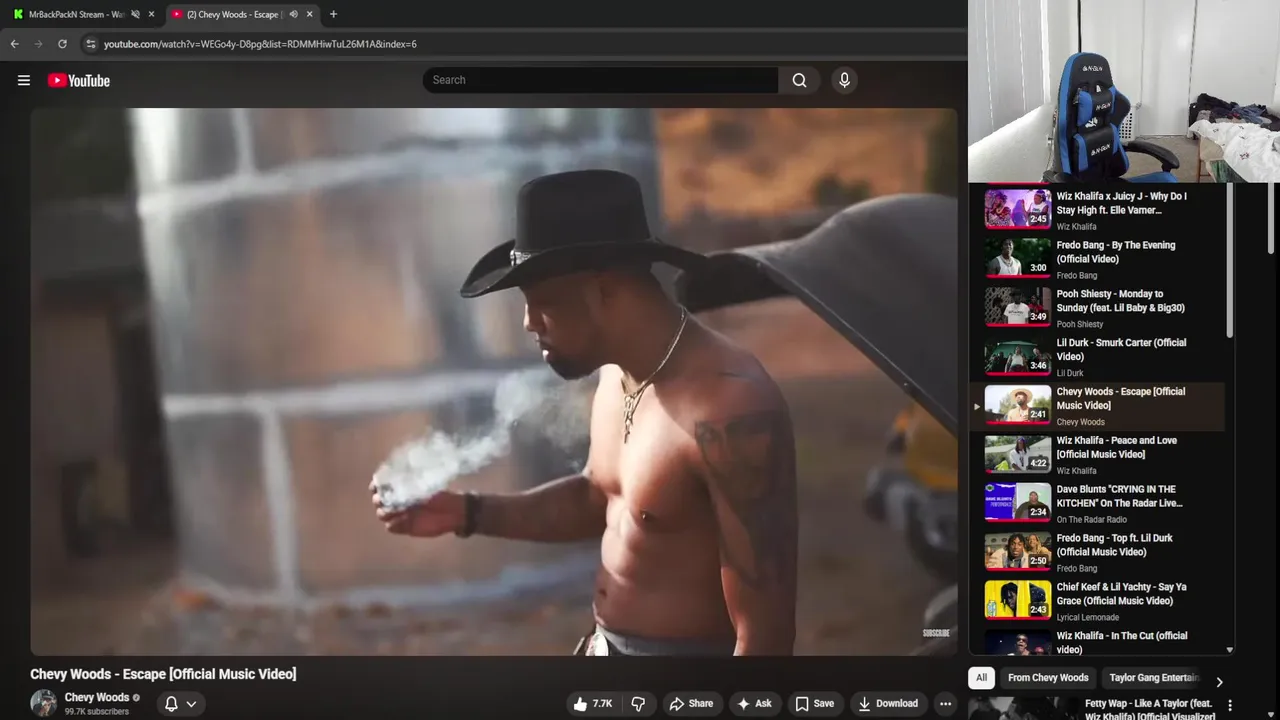1280x720 pixels.
Task: Open more actions three-dot menu under video
Action: click(945, 703)
